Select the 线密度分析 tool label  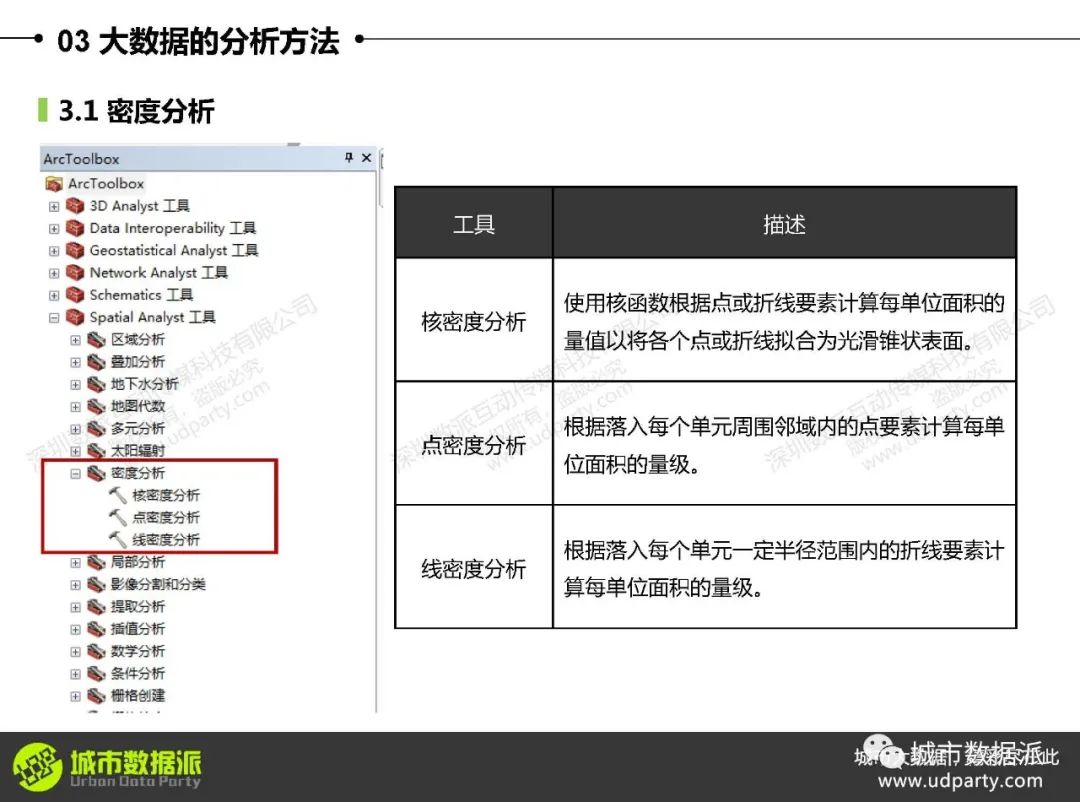(x=166, y=539)
